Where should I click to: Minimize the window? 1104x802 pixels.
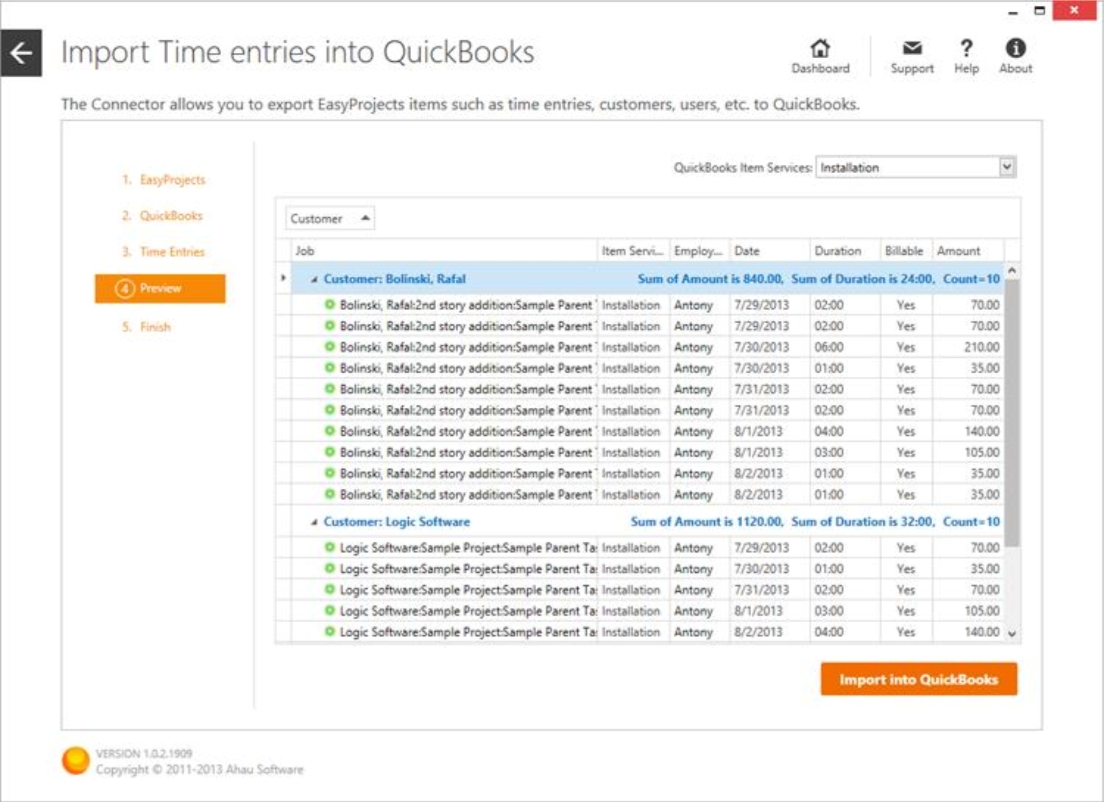point(1013,12)
